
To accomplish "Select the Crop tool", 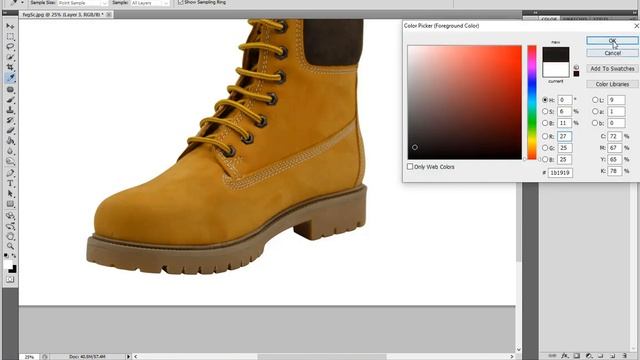I will point(10,67).
